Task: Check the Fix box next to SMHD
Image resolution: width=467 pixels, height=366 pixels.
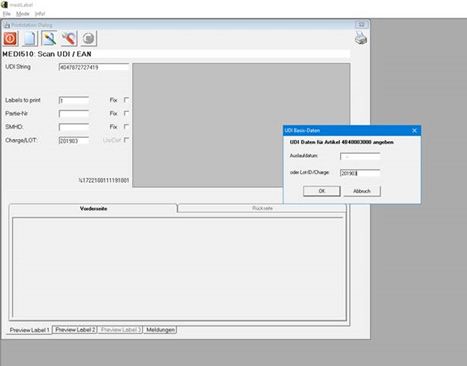Action: tap(126, 126)
